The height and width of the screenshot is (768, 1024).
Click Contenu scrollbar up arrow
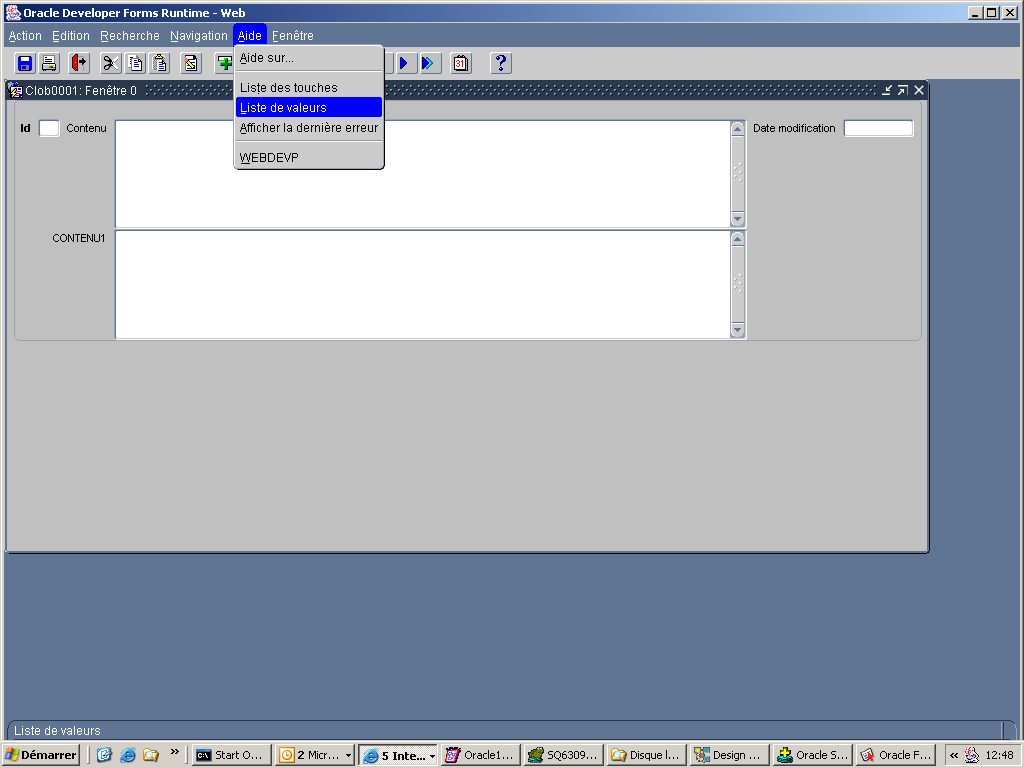coord(737,129)
